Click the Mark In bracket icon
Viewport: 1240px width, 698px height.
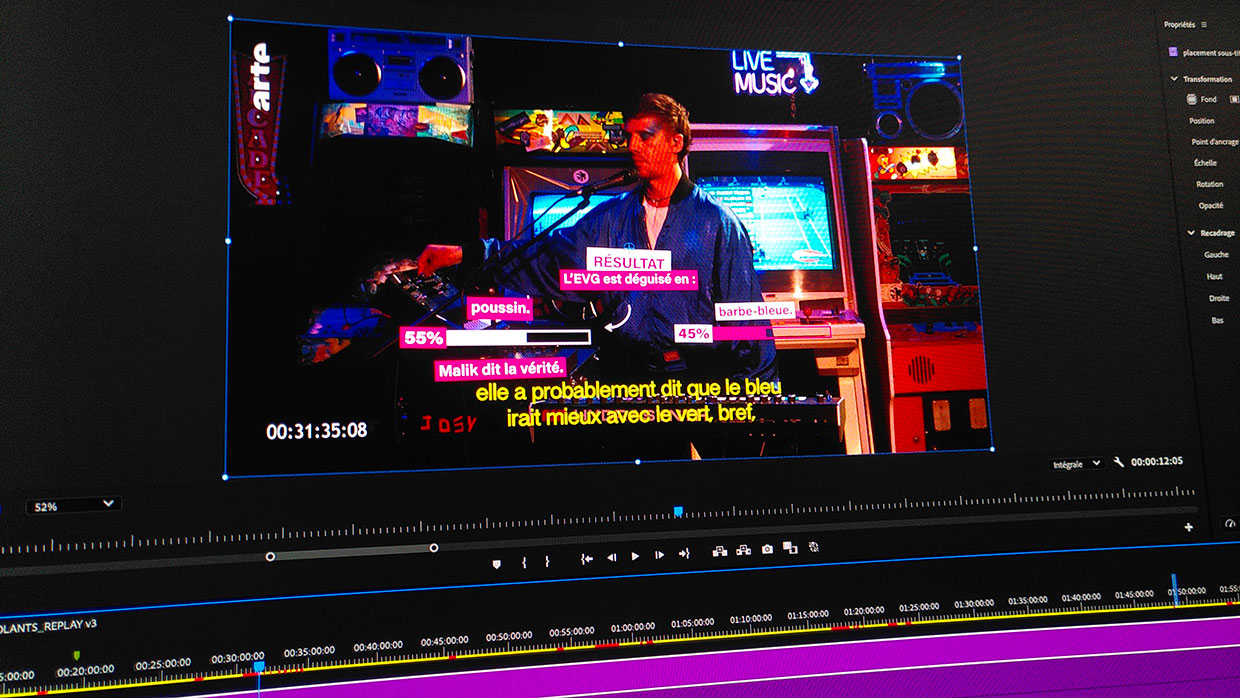524,563
